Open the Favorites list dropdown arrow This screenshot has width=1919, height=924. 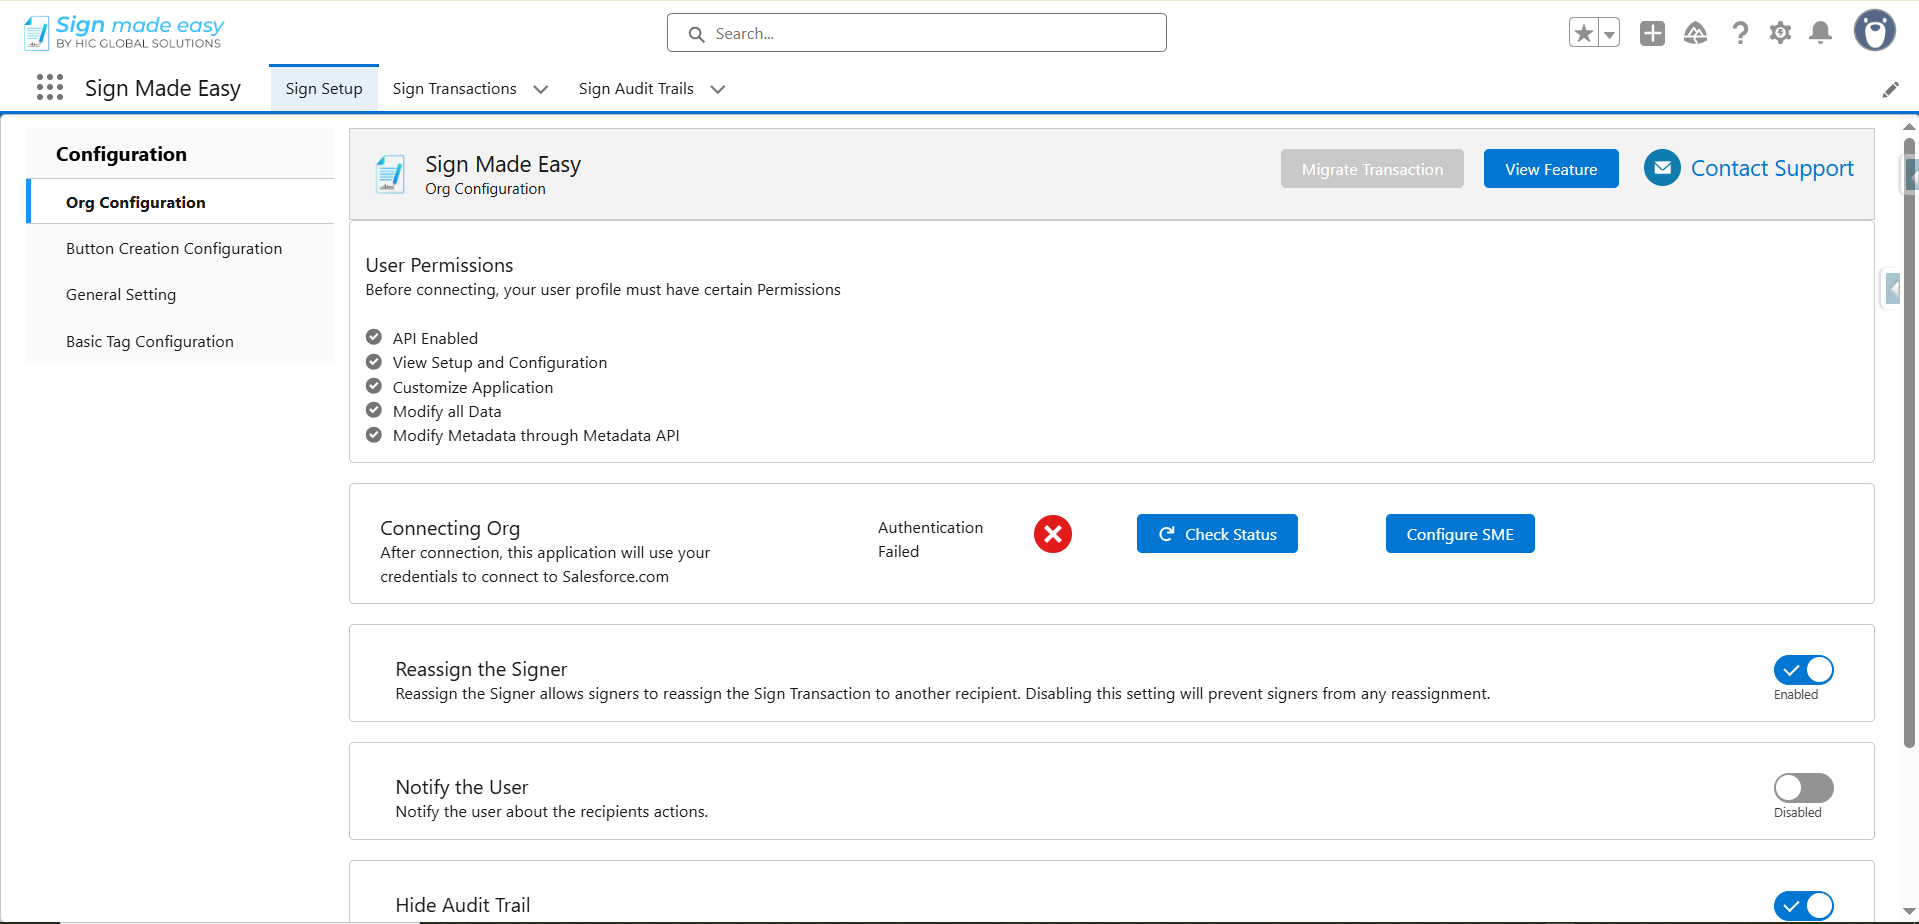point(1609,33)
